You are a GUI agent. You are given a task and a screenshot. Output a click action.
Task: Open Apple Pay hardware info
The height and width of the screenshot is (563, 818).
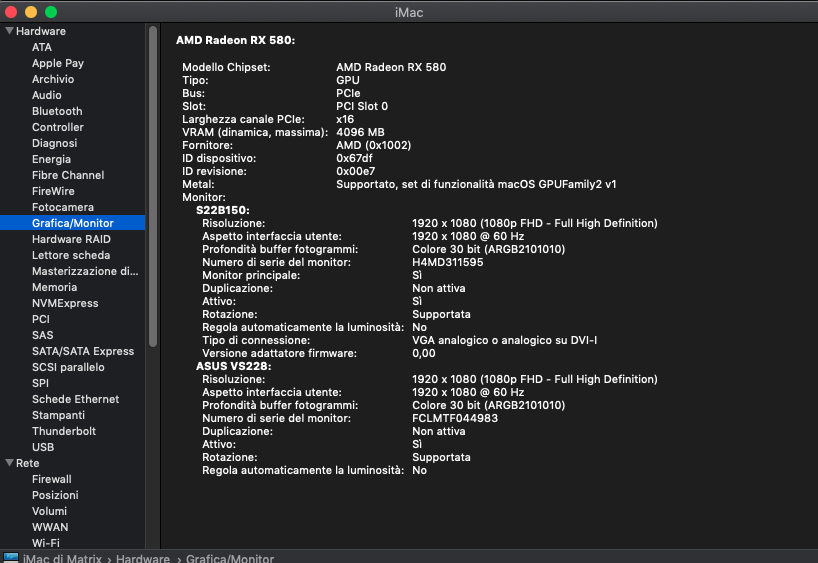coord(58,63)
